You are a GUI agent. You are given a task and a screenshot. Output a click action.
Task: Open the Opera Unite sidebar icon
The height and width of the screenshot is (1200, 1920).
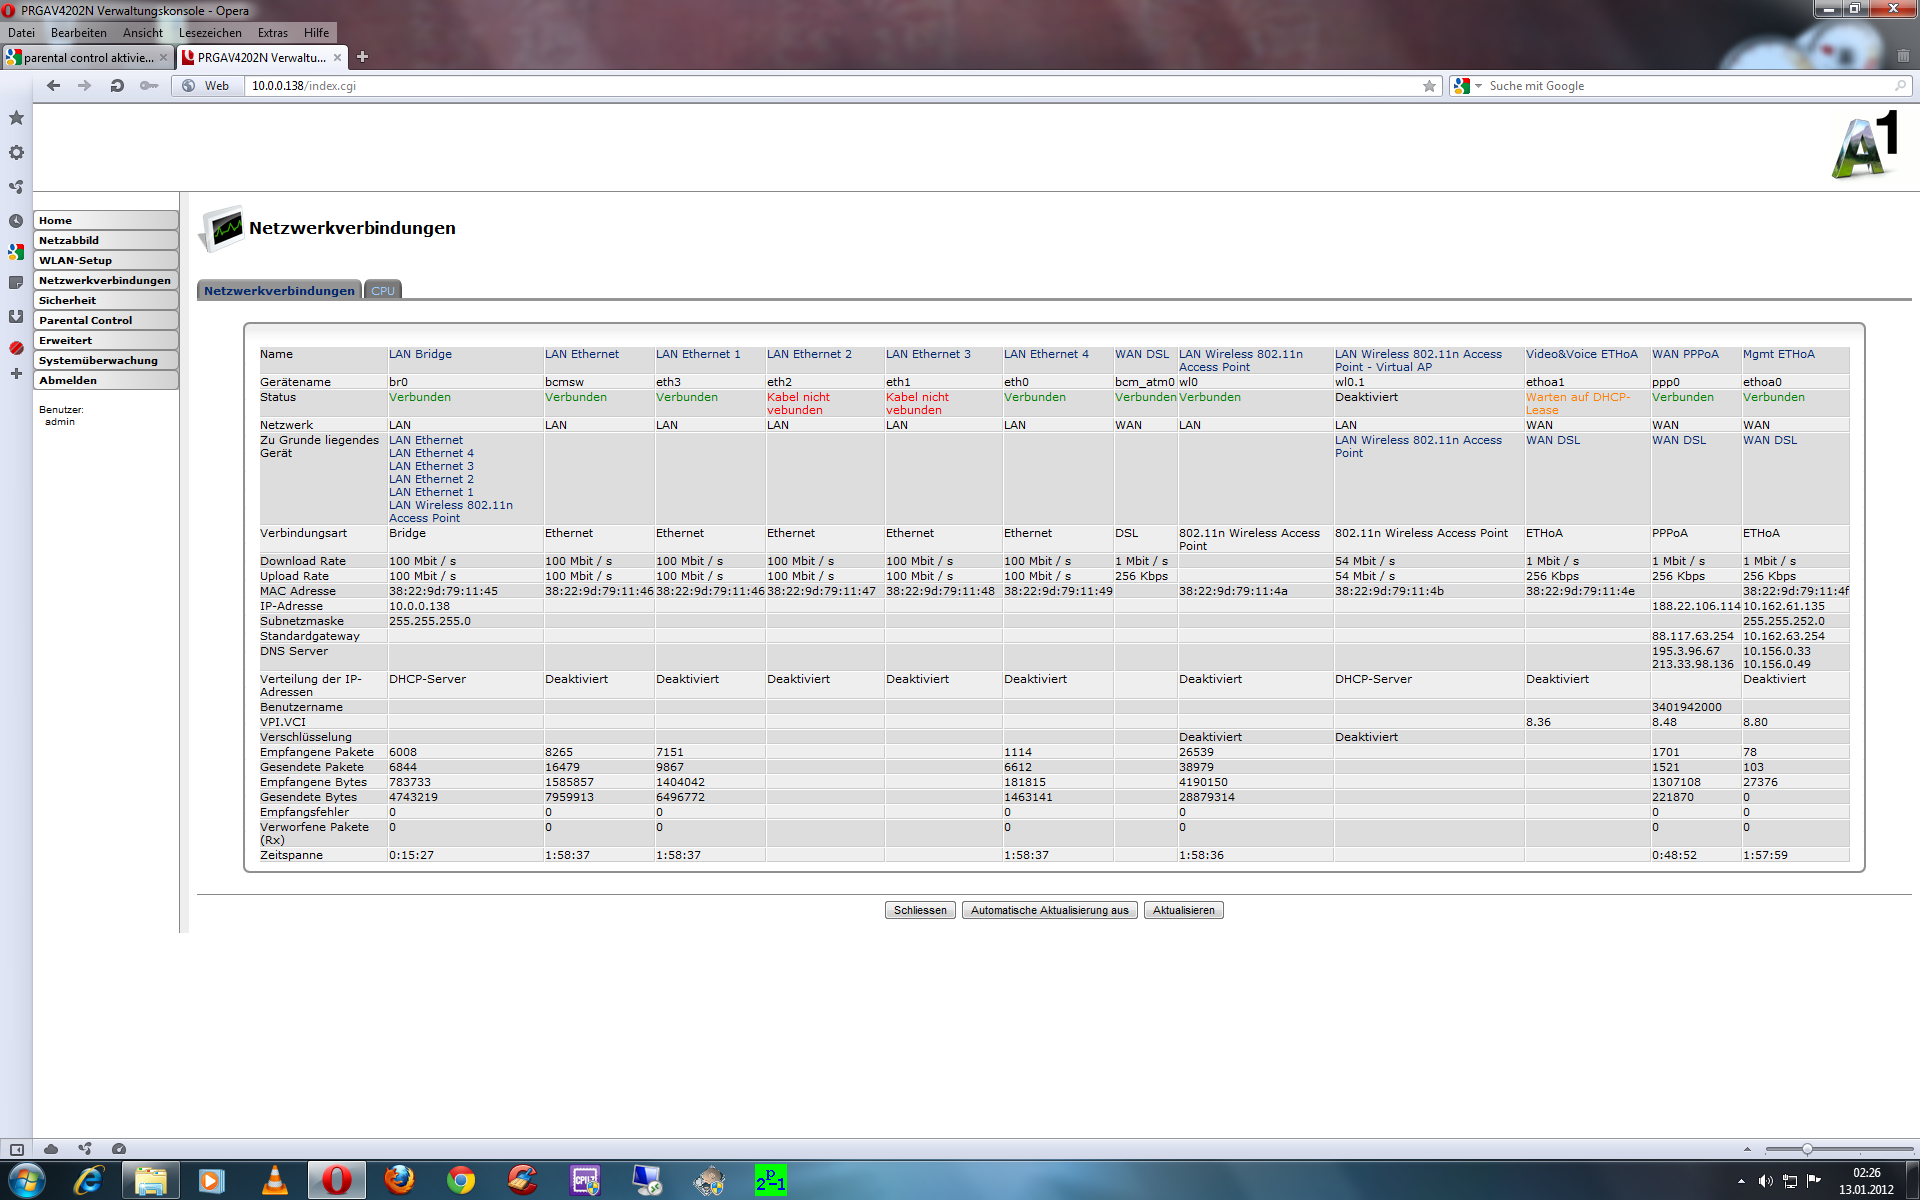[x=16, y=187]
